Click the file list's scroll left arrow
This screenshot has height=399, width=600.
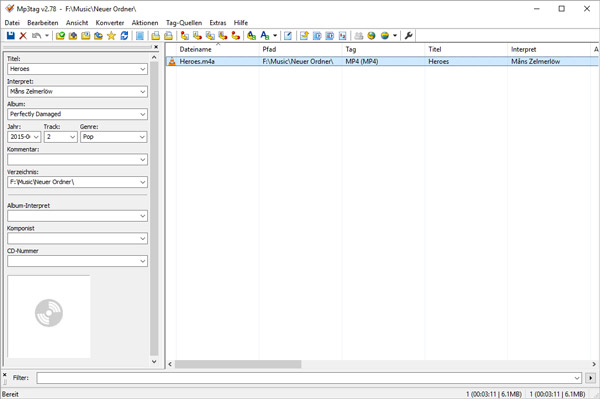tap(170, 364)
